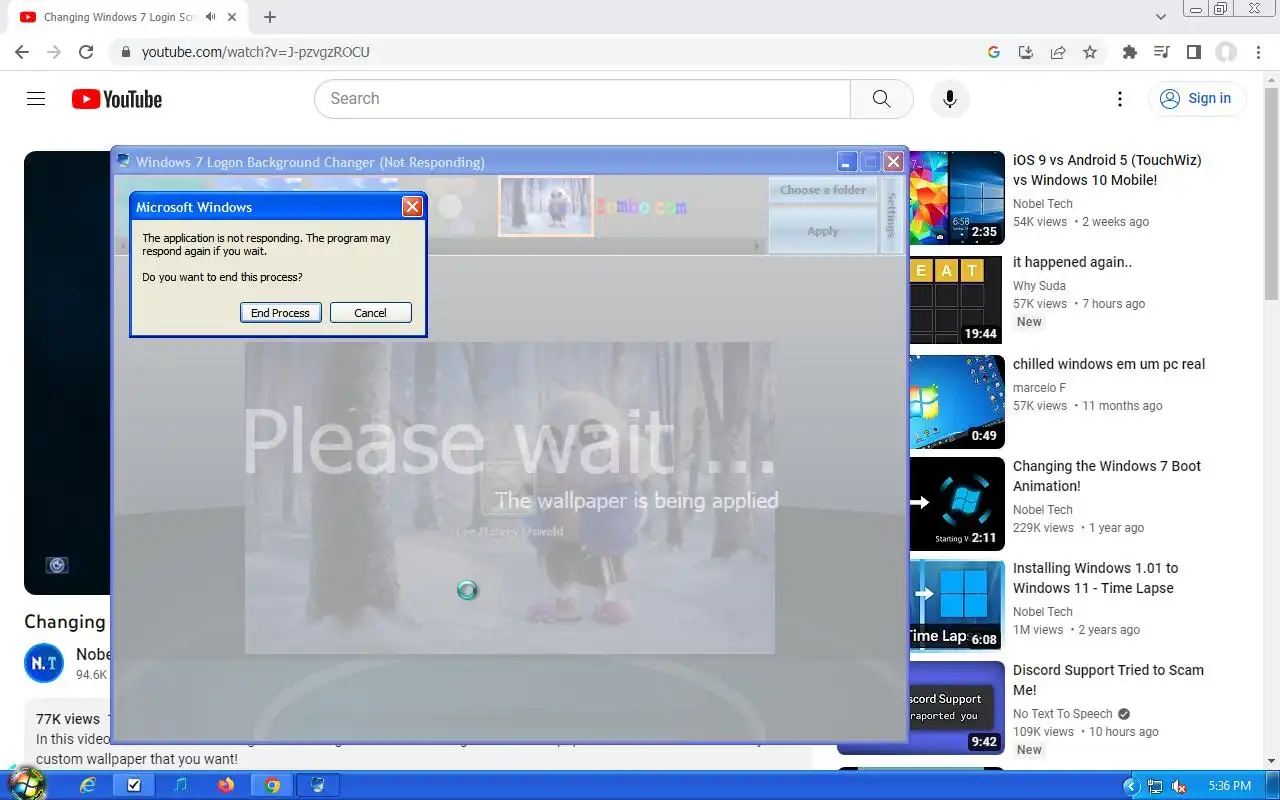Open the Windows Start orb
Image resolution: width=1280 pixels, height=800 pixels.
click(26, 783)
